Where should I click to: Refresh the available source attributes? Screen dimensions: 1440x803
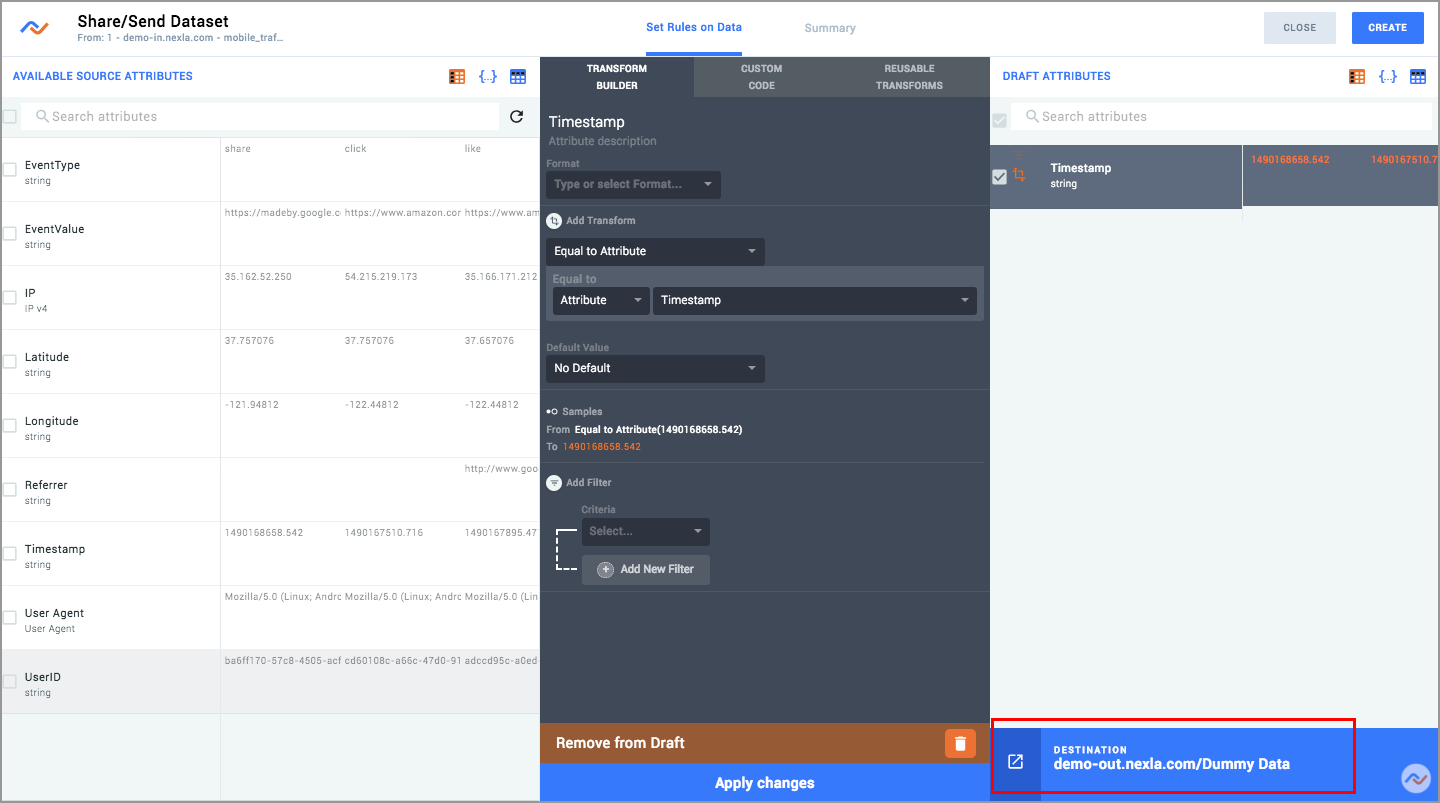pyautogui.click(x=516, y=116)
